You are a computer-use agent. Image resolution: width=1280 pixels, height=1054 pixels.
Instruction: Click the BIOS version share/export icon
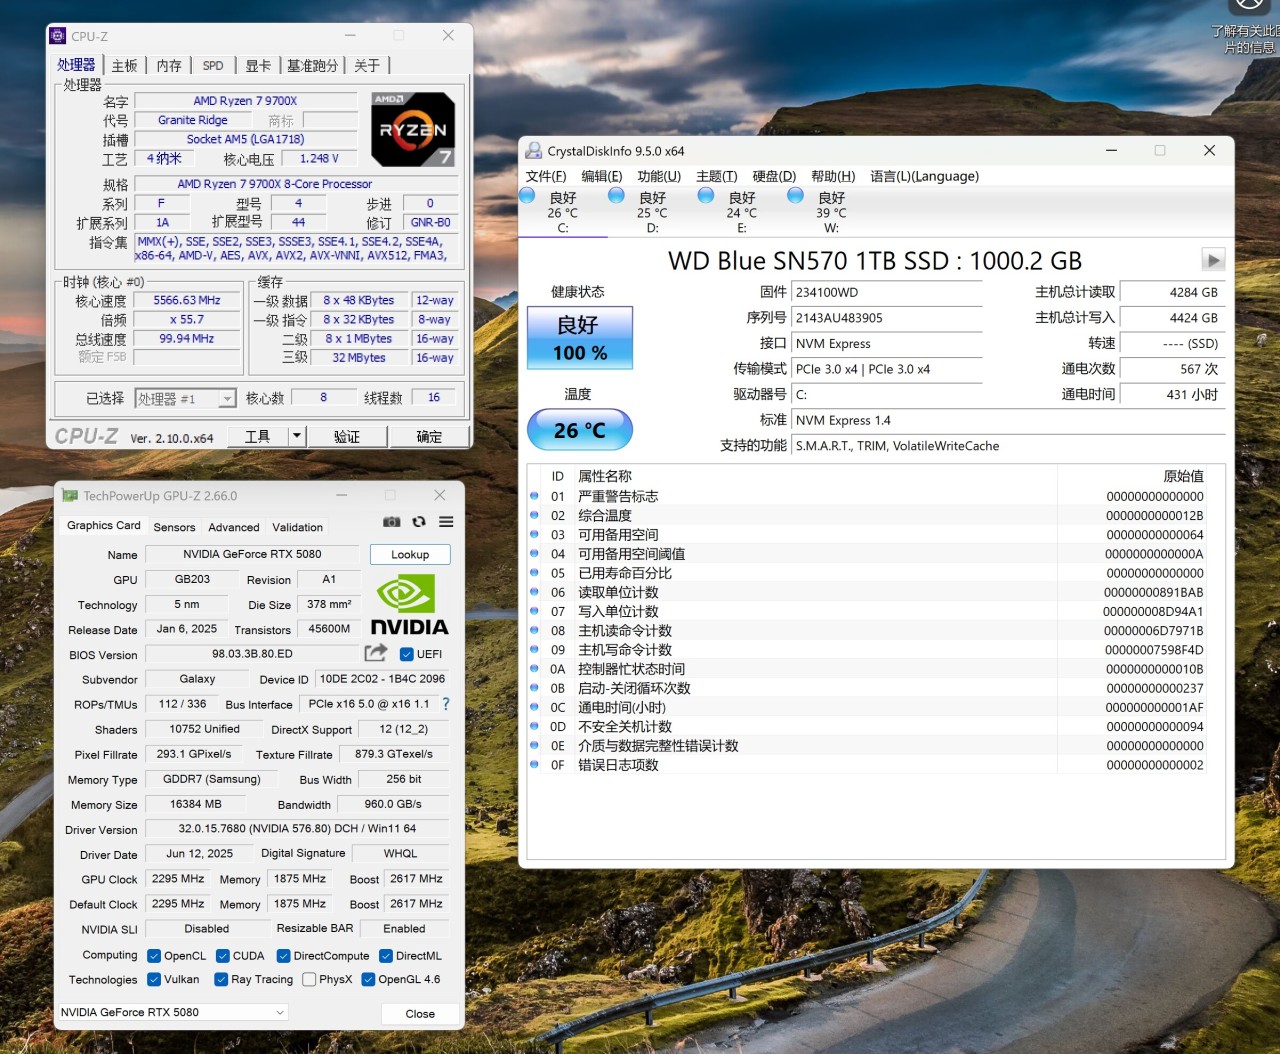376,653
